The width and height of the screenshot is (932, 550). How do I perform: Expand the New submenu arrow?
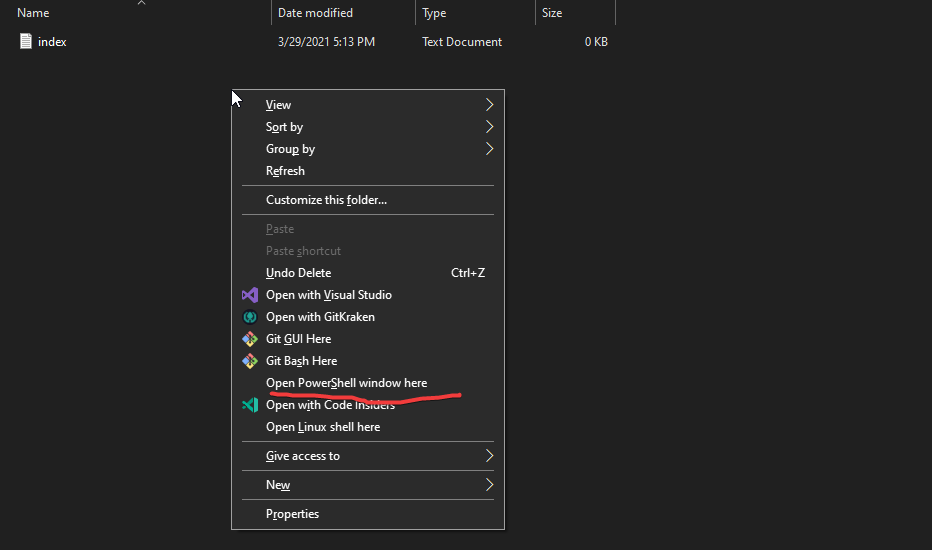[x=489, y=485]
